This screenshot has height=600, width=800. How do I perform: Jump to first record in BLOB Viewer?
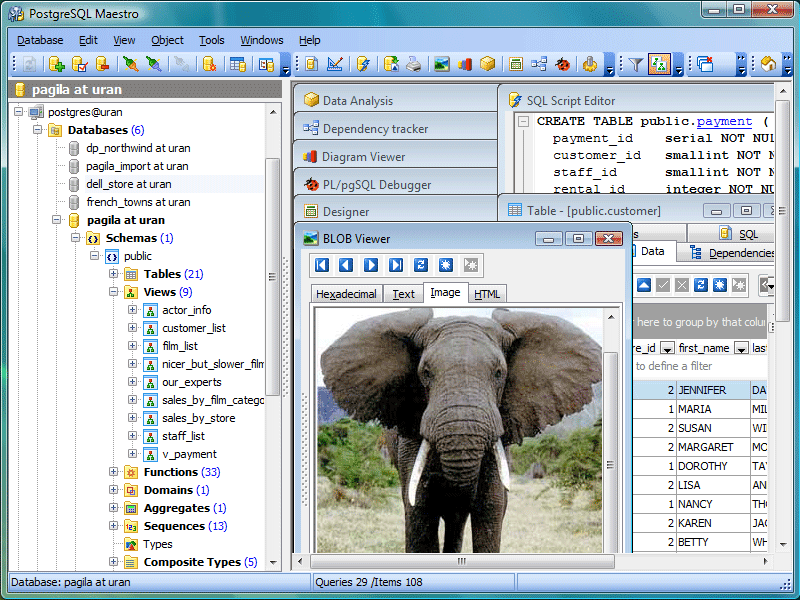pos(323,265)
